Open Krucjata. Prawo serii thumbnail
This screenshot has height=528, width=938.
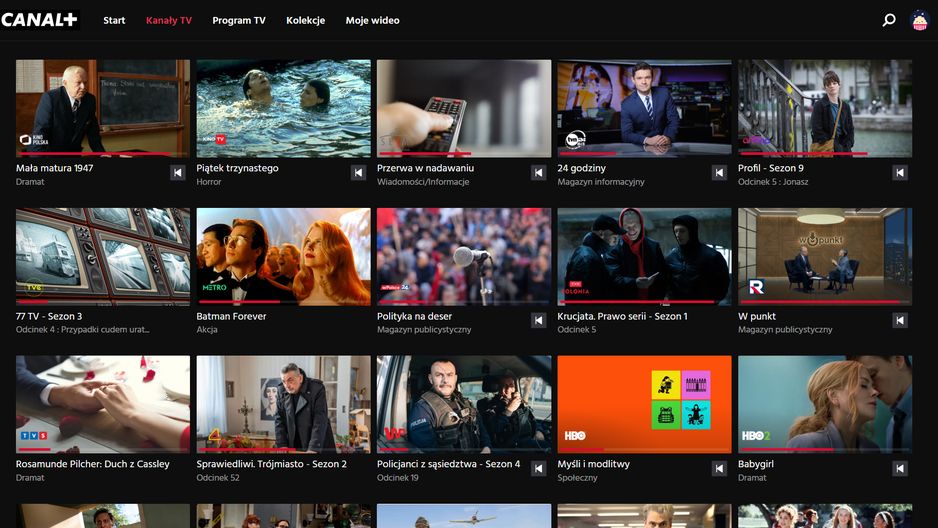644,257
